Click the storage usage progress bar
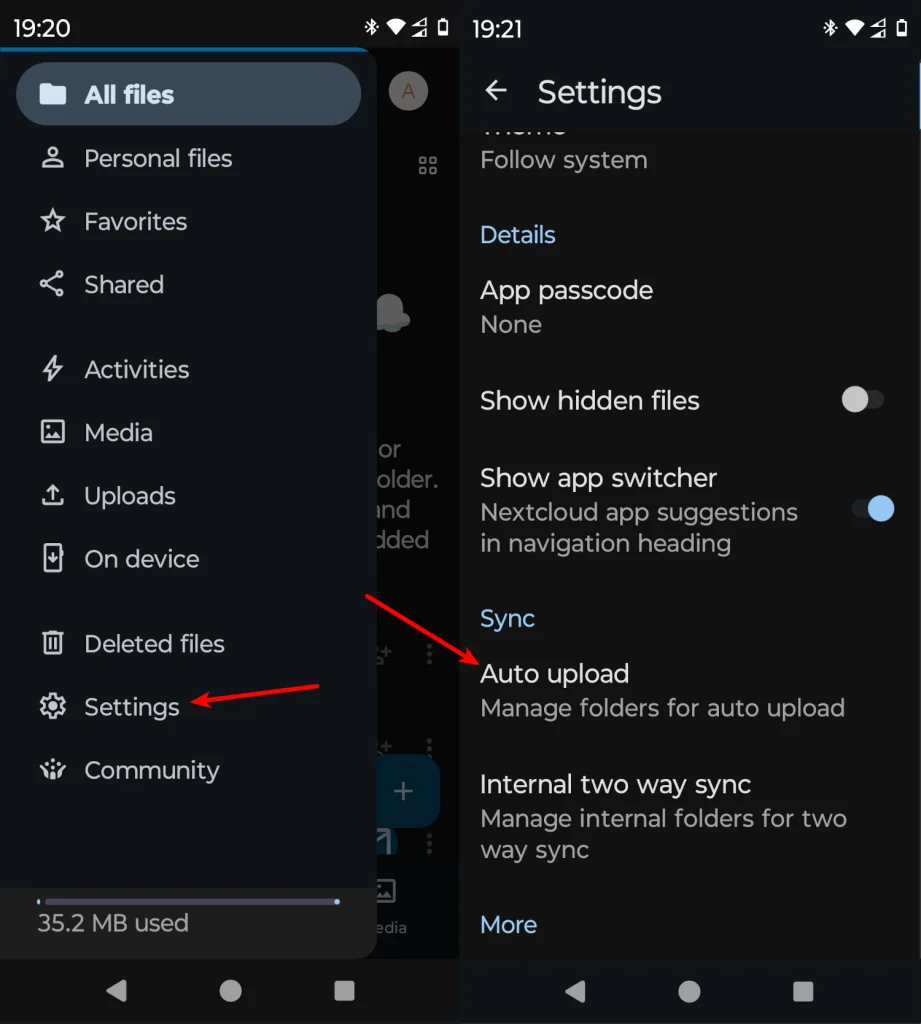The image size is (921, 1024). [188, 902]
